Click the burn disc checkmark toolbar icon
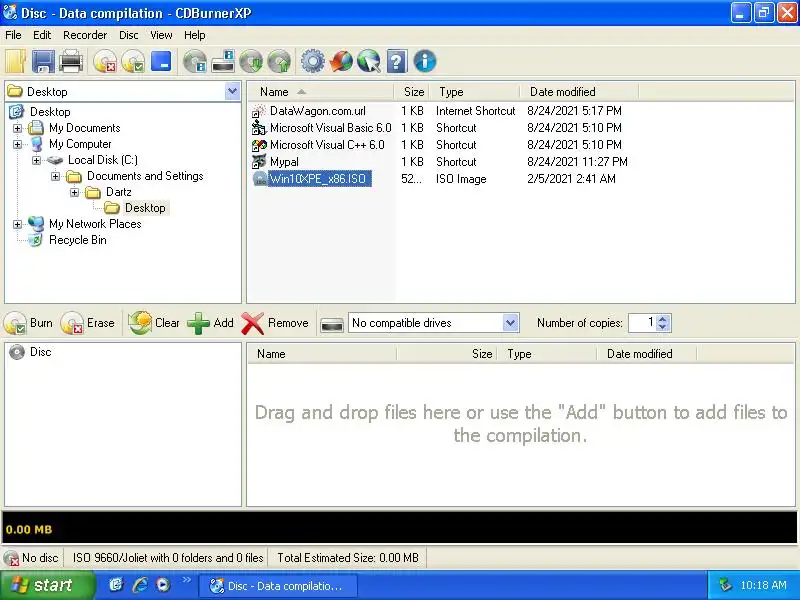800x600 pixels. [x=133, y=62]
